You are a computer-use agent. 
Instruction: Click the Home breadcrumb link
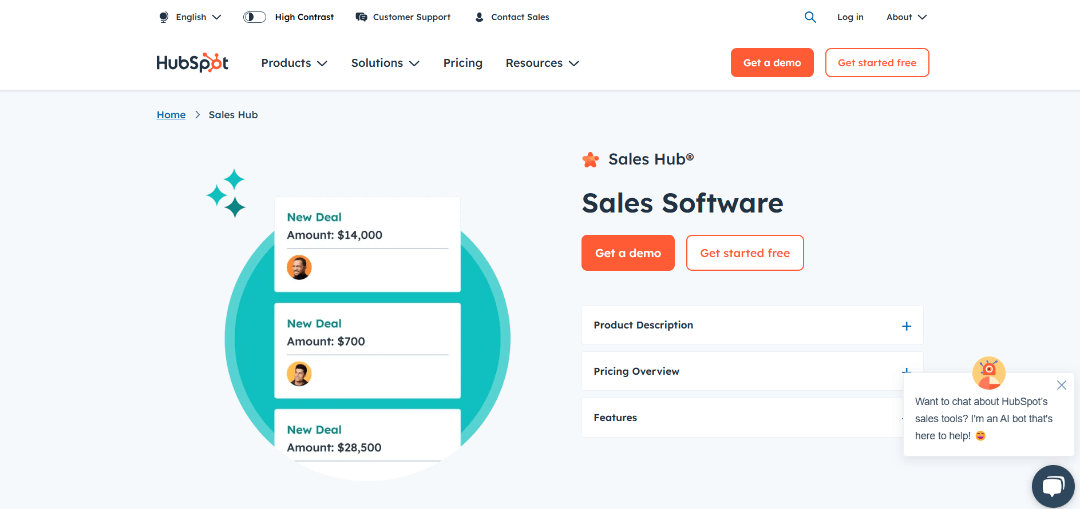pyautogui.click(x=171, y=115)
